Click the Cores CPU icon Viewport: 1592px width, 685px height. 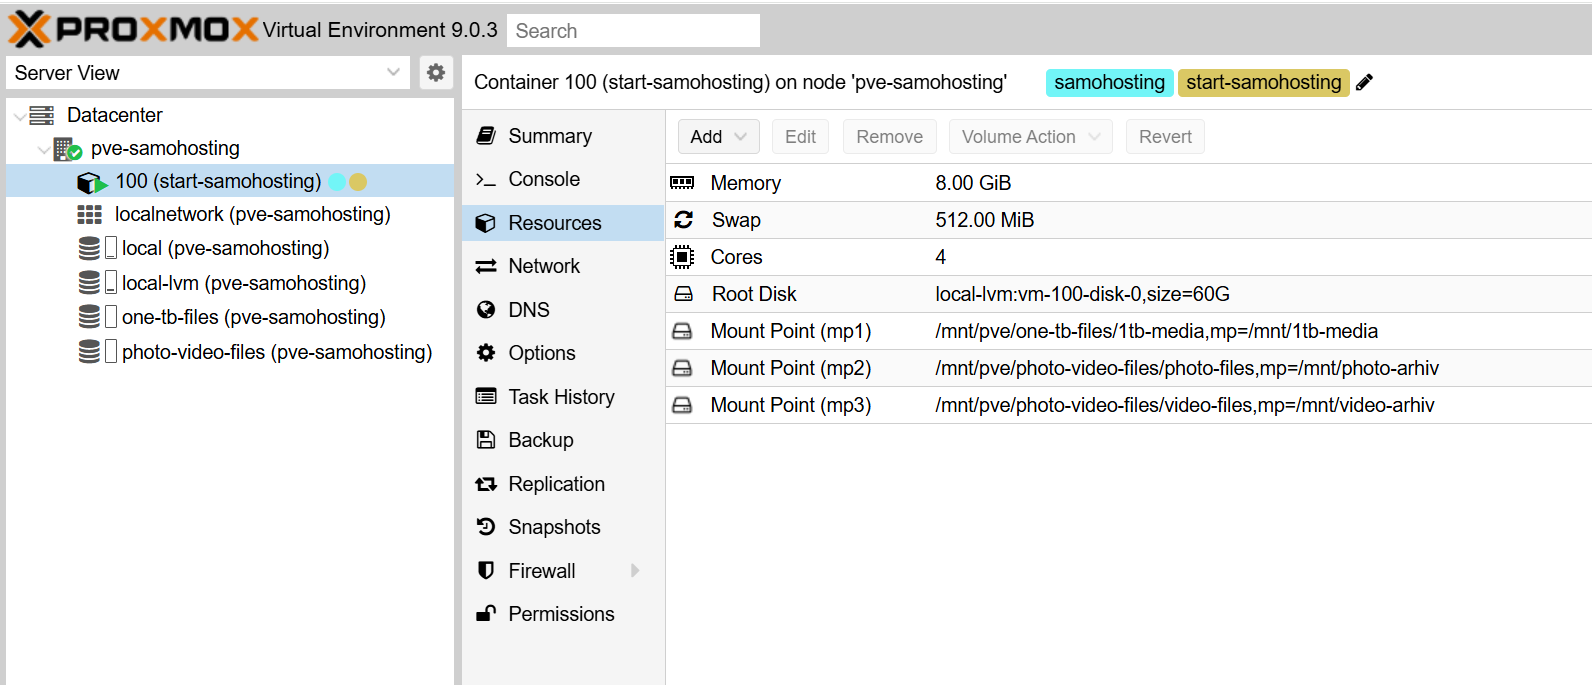pos(682,257)
